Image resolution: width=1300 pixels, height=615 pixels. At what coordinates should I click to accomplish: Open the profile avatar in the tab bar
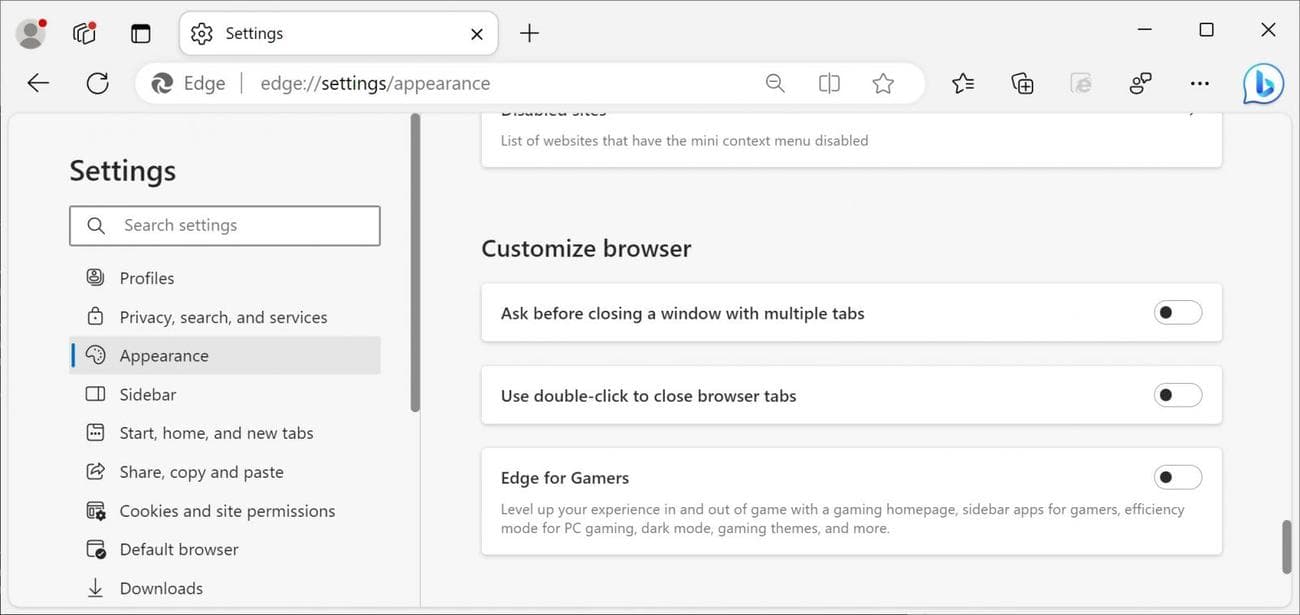(29, 32)
